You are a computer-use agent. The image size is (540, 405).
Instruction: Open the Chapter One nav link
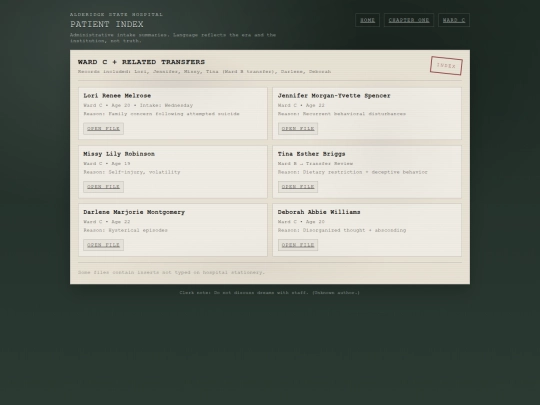(409, 20)
